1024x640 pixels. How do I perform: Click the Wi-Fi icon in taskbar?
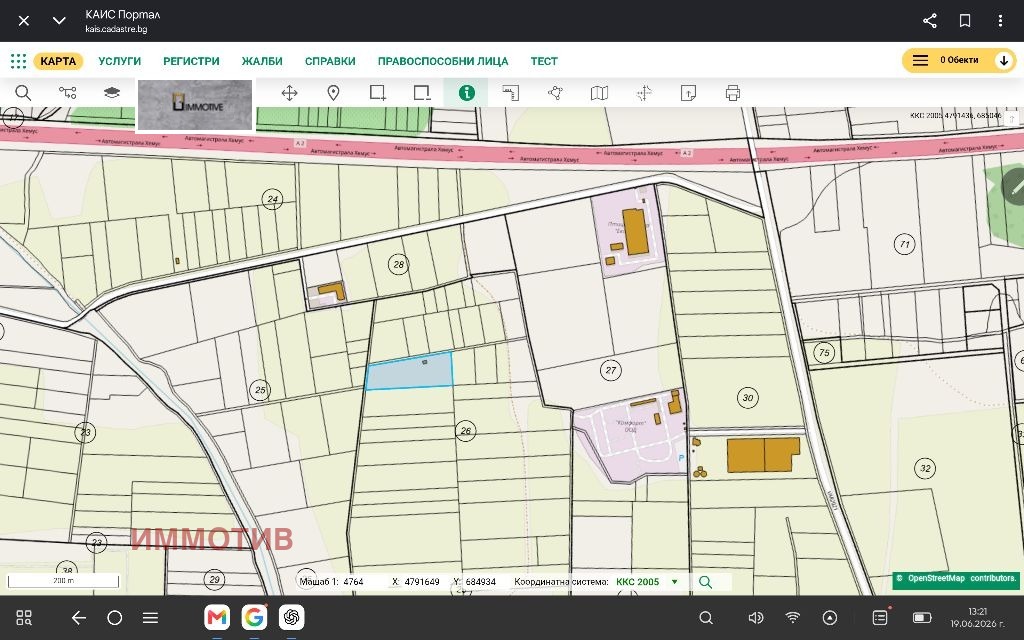tap(793, 618)
